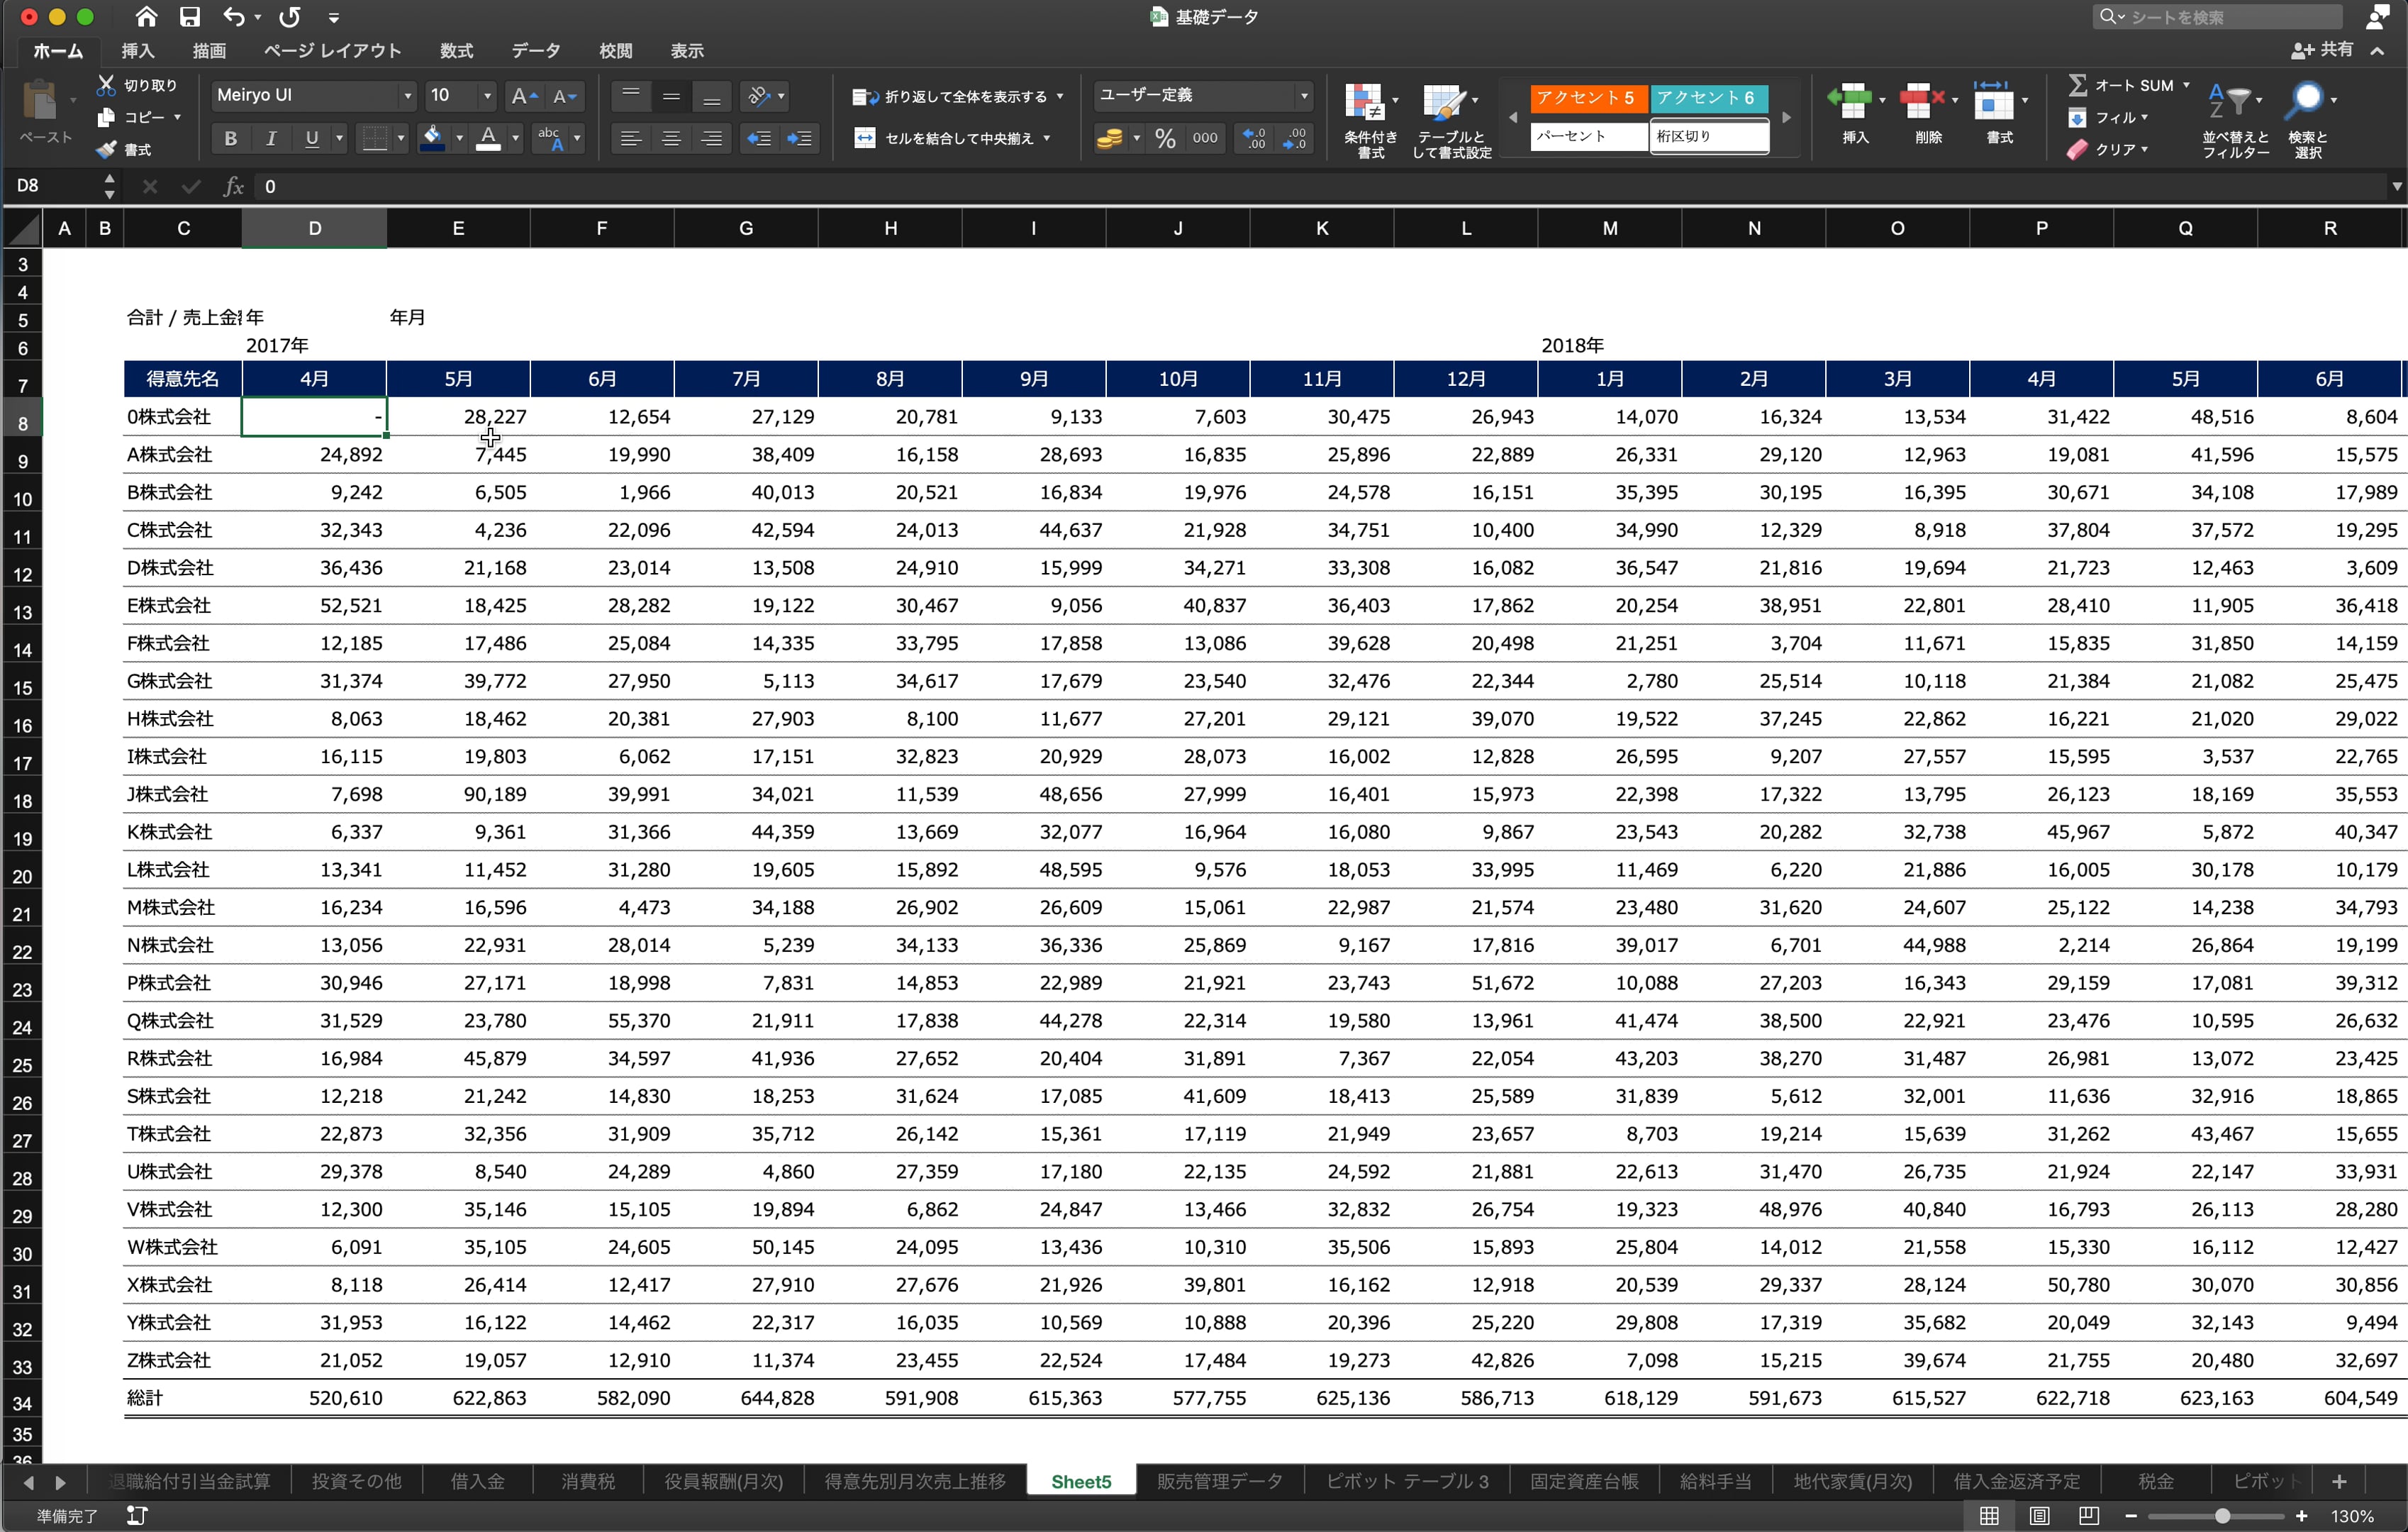The image size is (2408, 1532).
Task: Click the percent style icon
Action: coord(1165,139)
